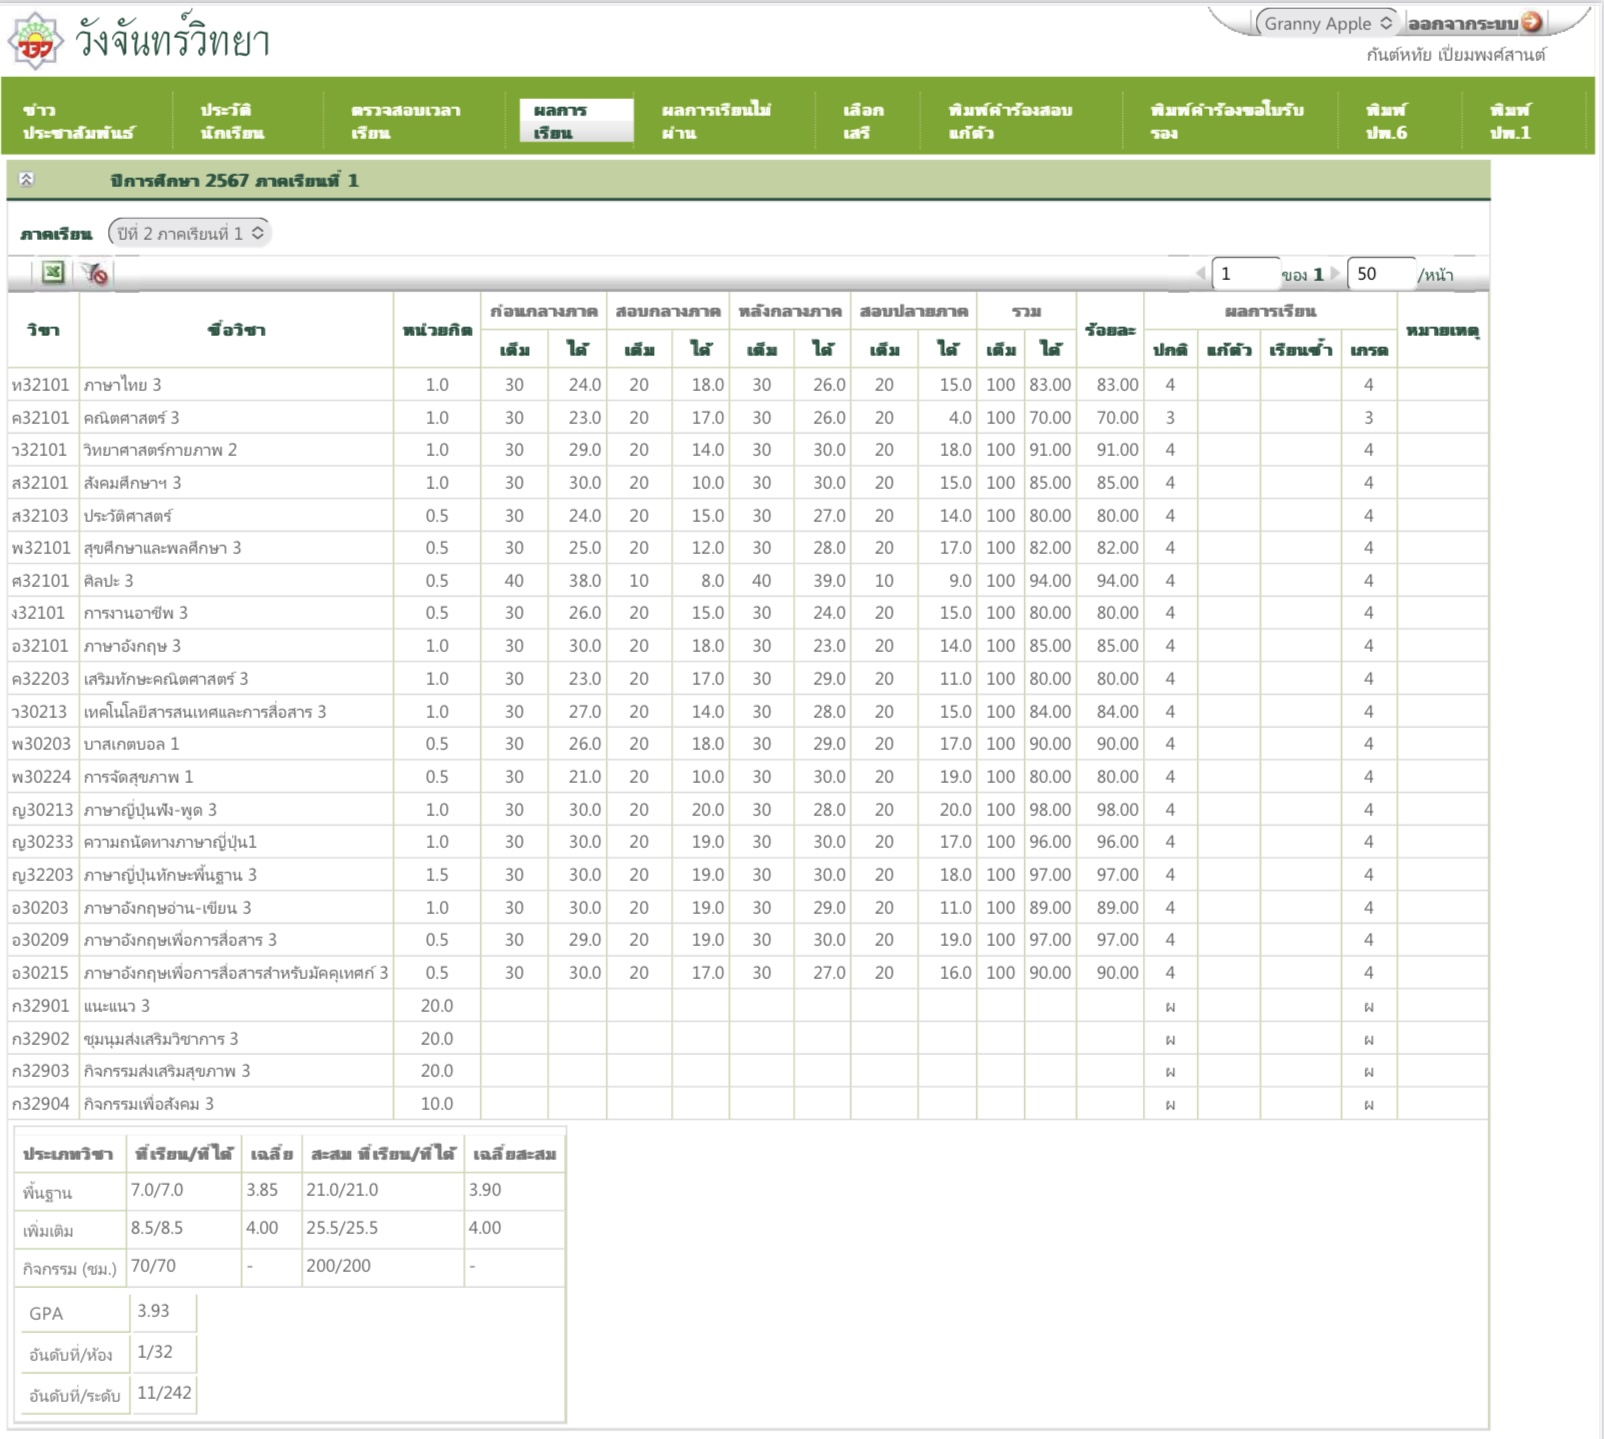
Task: Click subject code อ30215
Action: point(40,973)
